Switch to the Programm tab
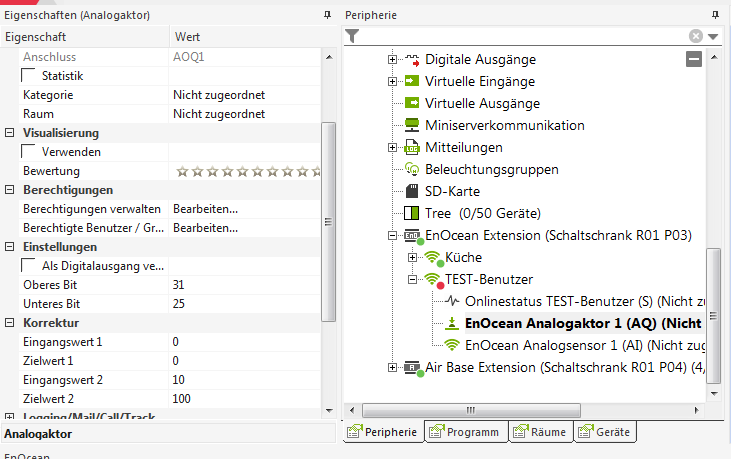This screenshot has height=459, width=731. coord(466,432)
